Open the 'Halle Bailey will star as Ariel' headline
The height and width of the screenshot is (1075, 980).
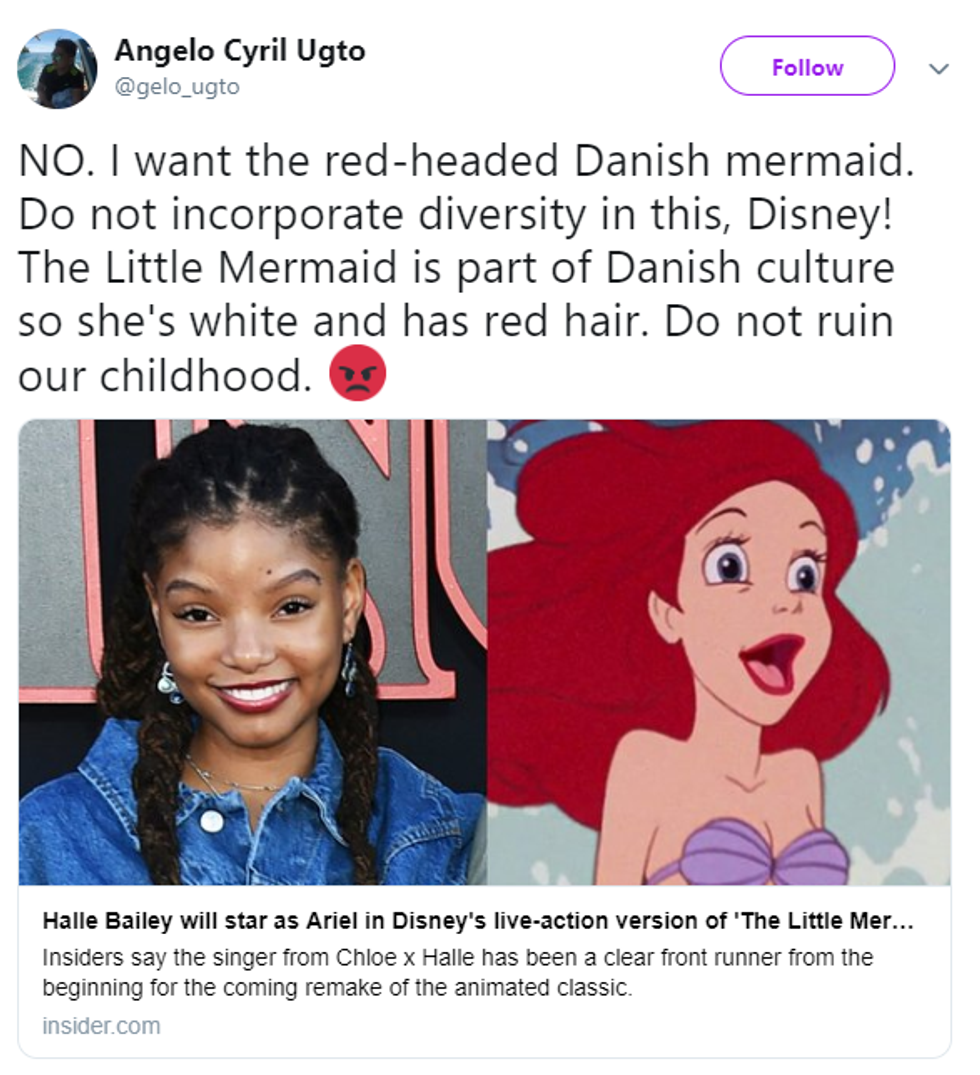(478, 921)
